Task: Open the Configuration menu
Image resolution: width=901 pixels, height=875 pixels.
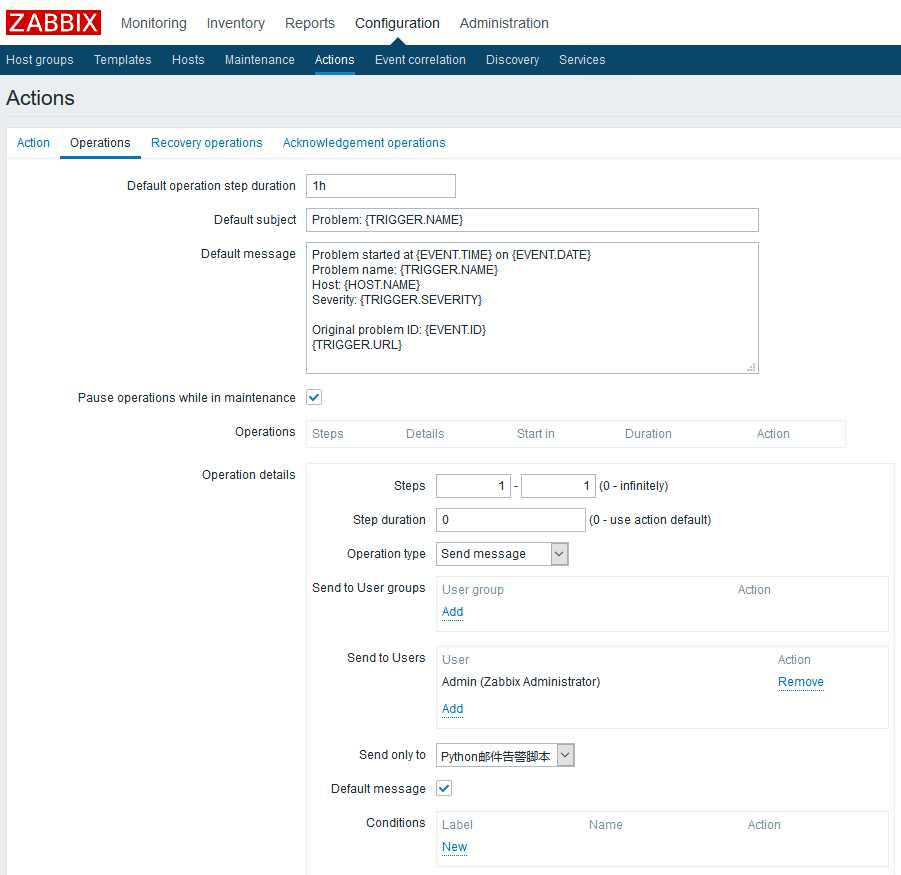Action: [x=397, y=23]
